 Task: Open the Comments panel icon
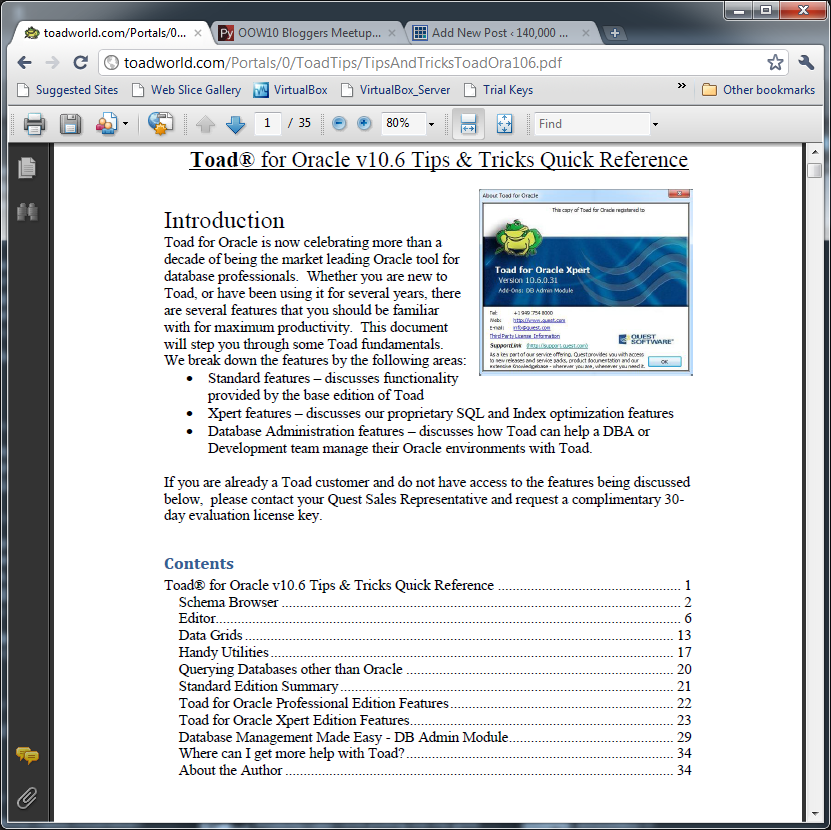coord(27,755)
